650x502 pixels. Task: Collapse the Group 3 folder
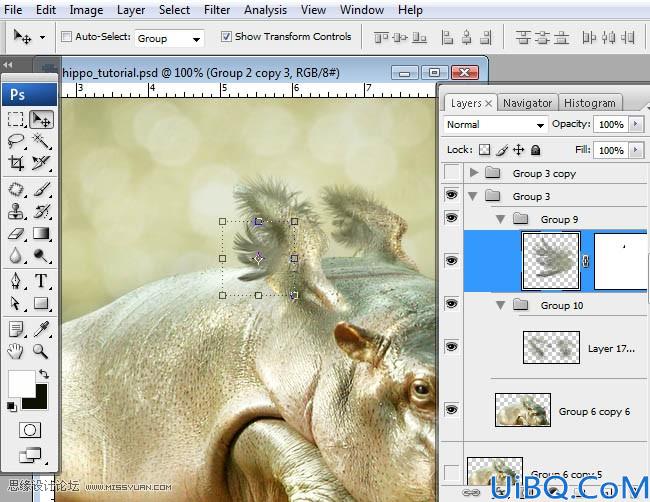pos(473,196)
